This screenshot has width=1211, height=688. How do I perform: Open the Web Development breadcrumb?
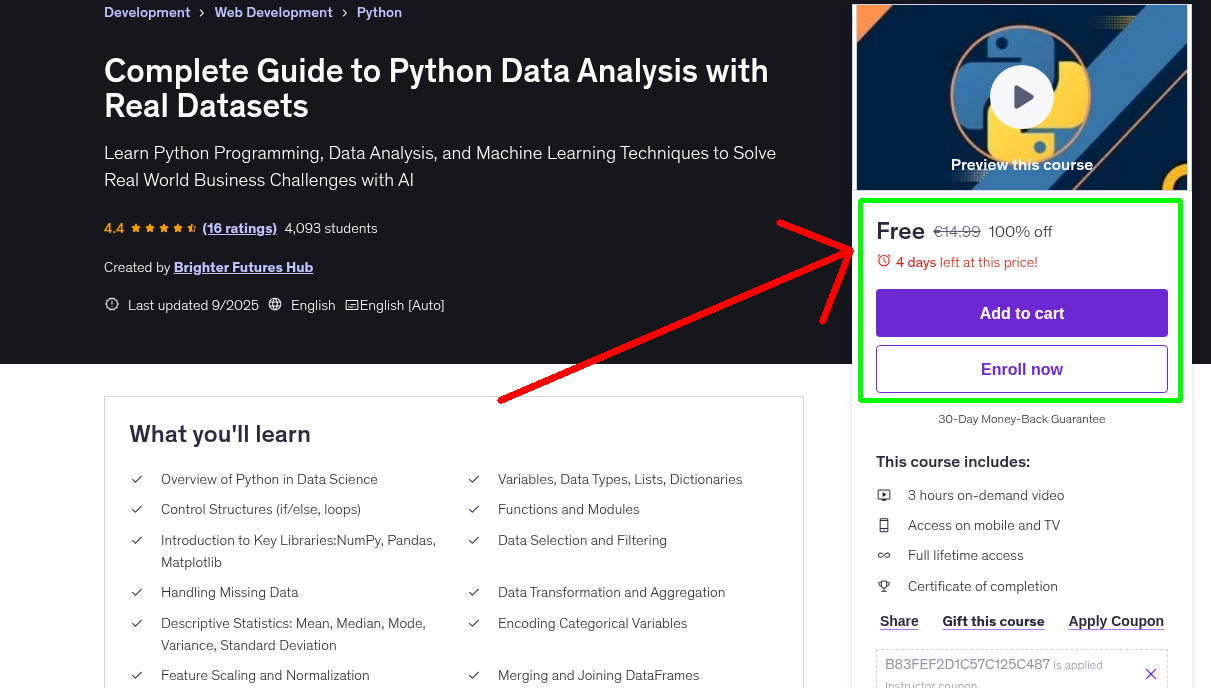coord(273,12)
